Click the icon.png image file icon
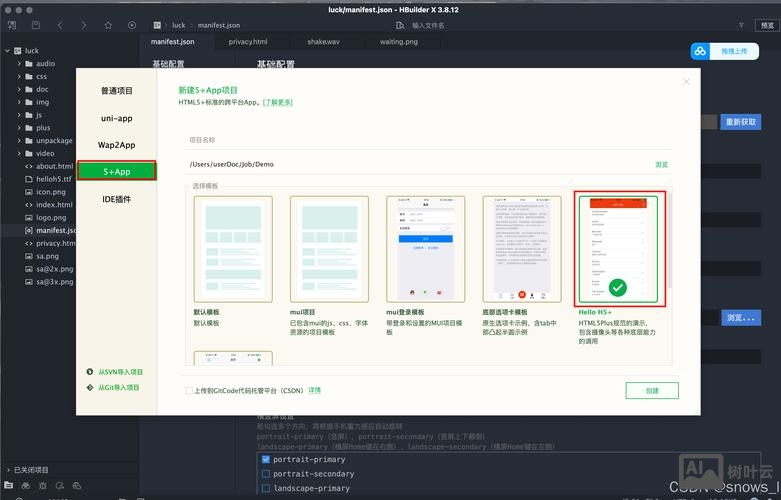Viewport: 781px width, 500px height. [x=29, y=192]
